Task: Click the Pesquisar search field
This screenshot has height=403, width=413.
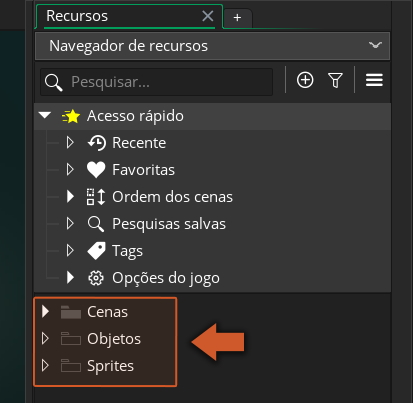Action: 157,82
